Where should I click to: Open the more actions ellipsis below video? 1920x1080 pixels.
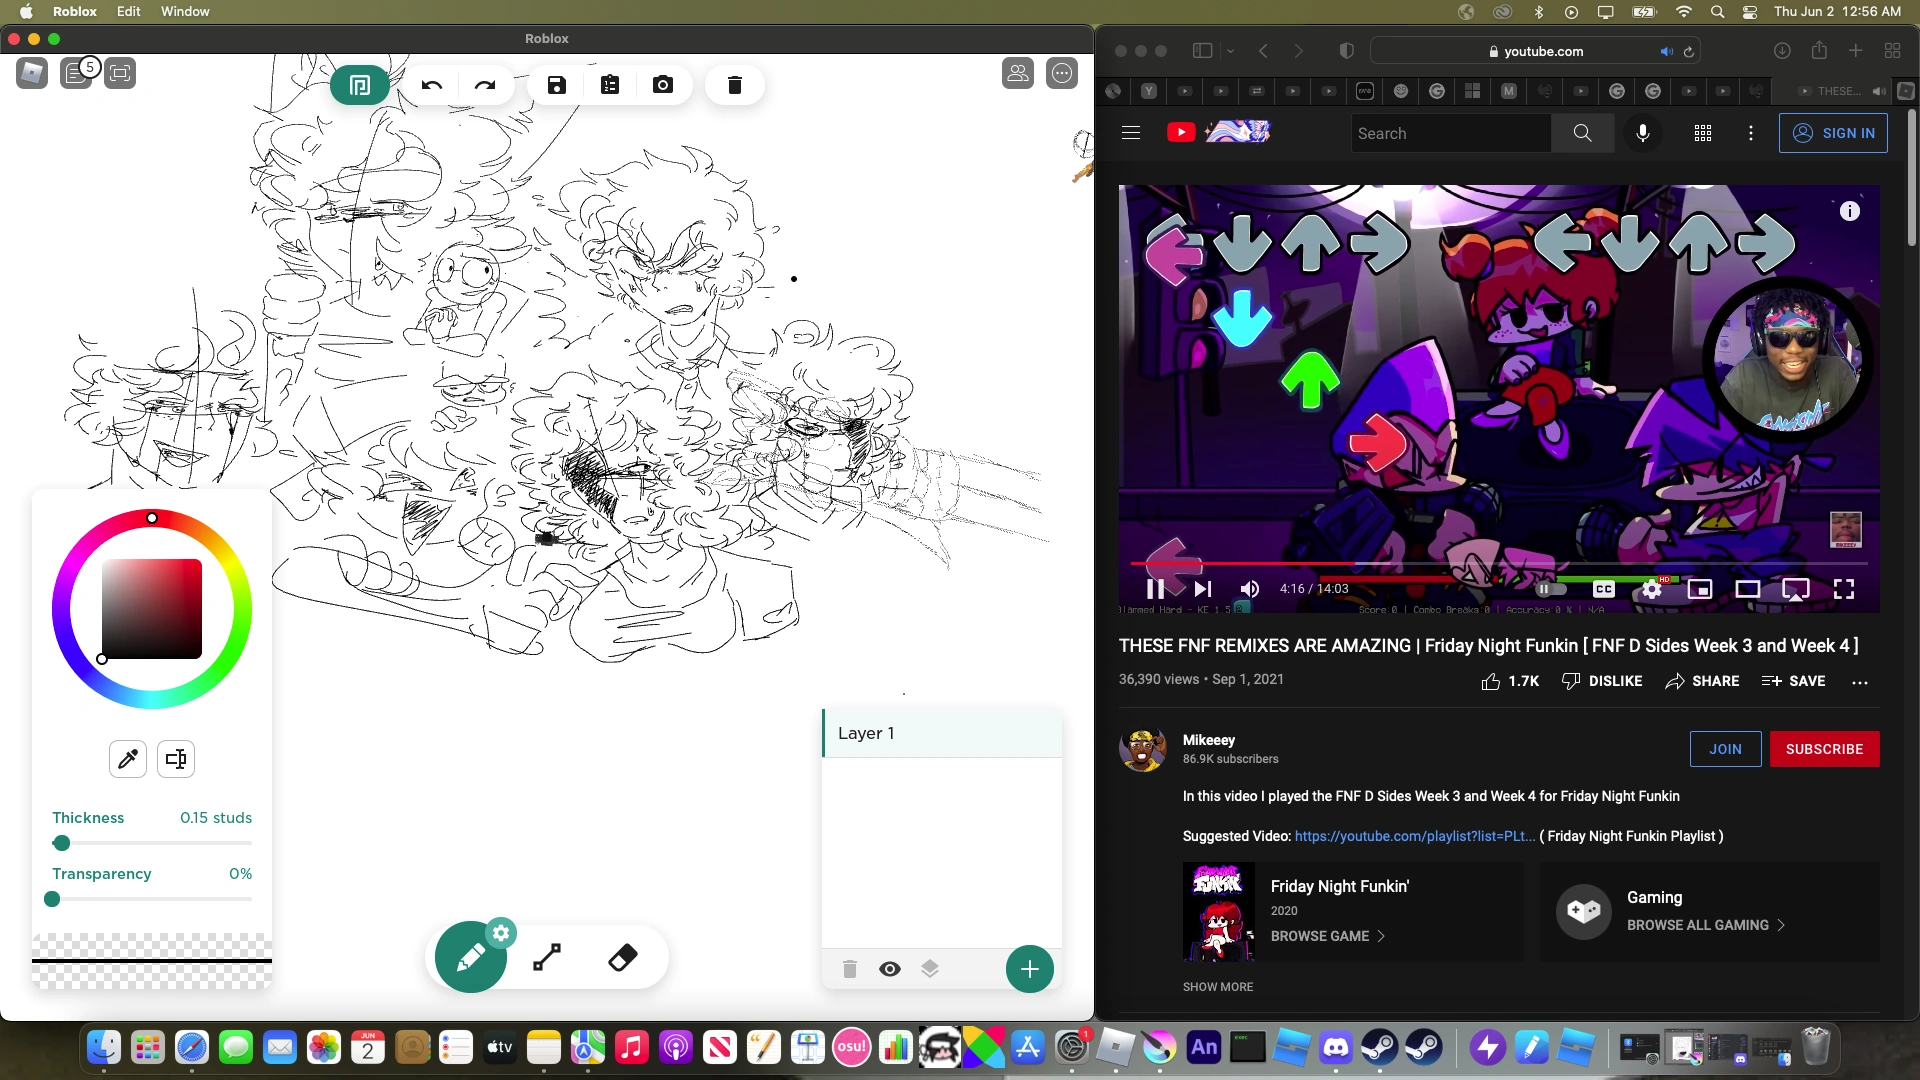pos(1860,682)
